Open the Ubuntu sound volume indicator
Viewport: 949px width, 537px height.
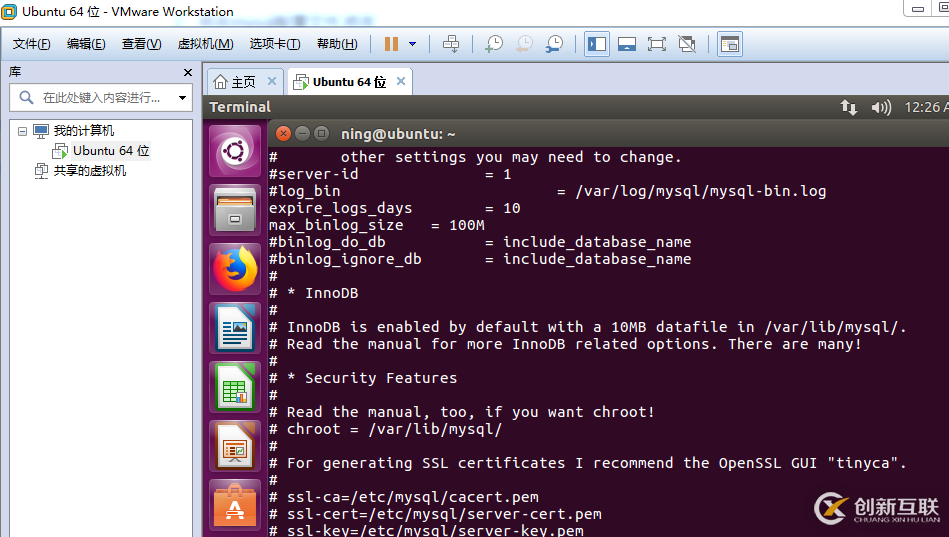(881, 107)
